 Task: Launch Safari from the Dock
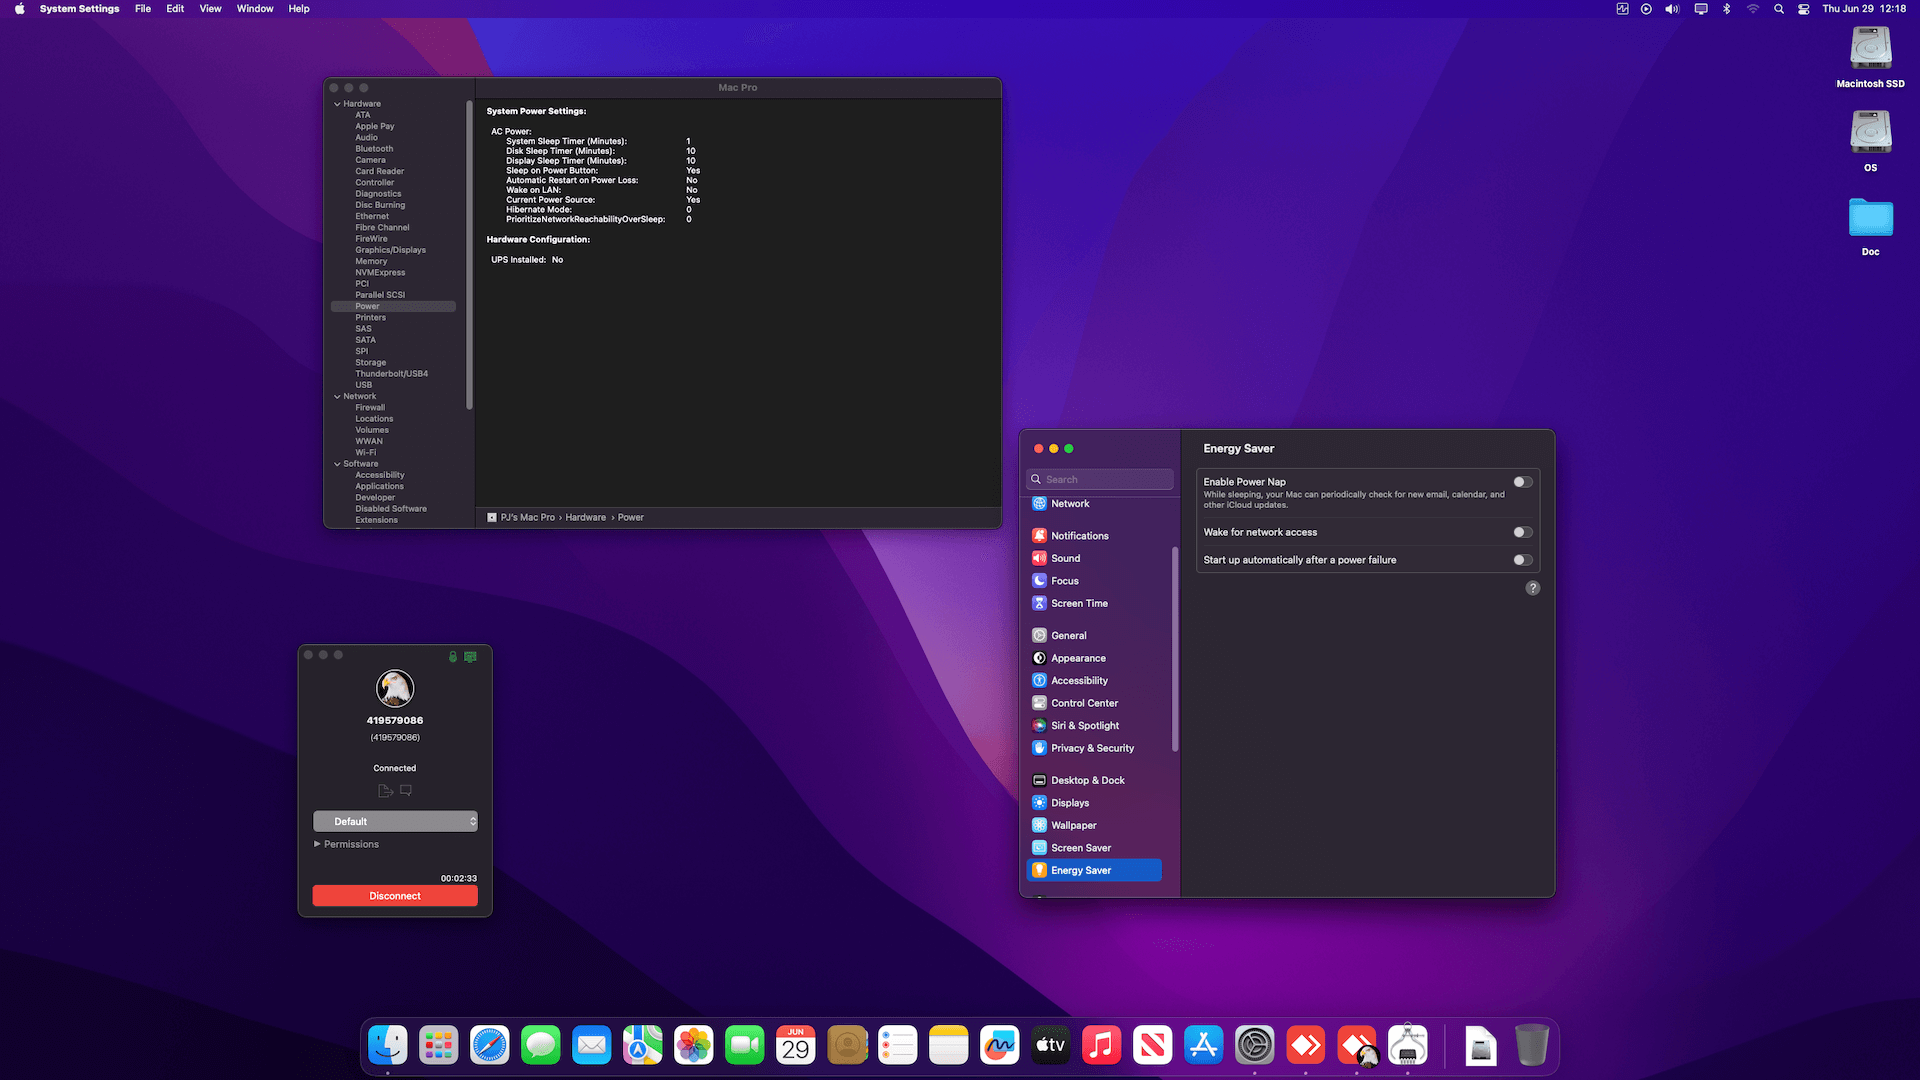490,1046
